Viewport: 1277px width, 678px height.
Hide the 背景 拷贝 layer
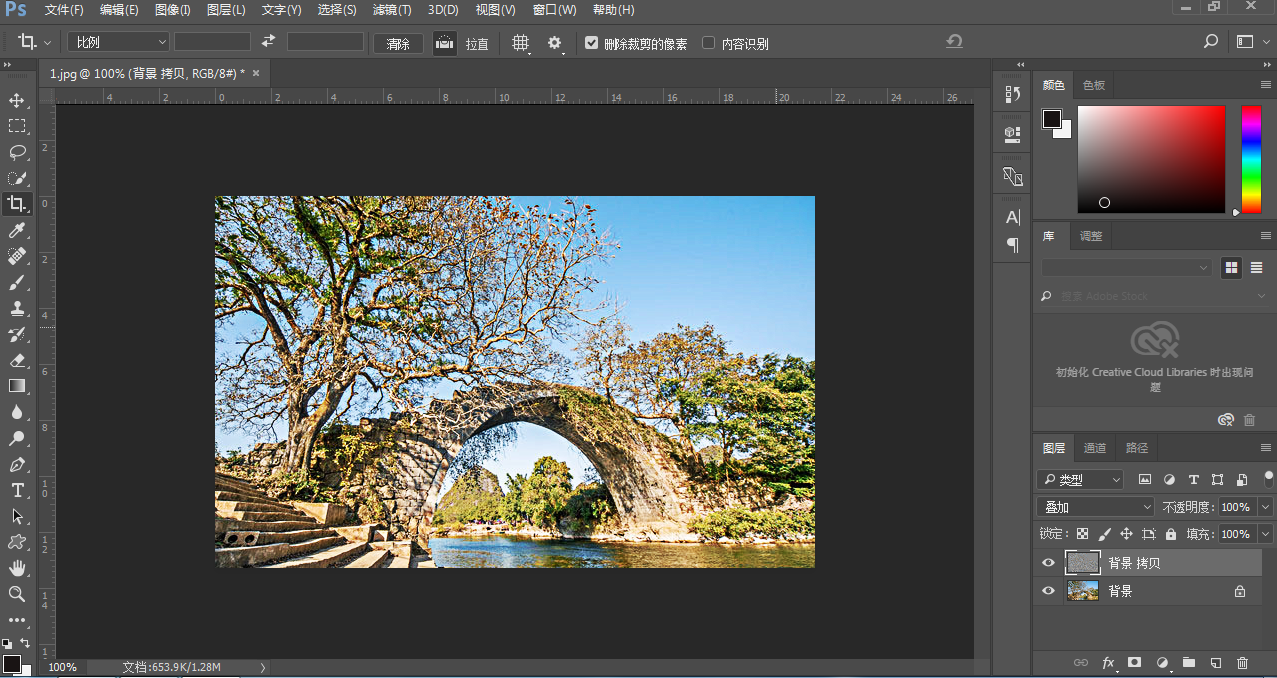[1048, 563]
